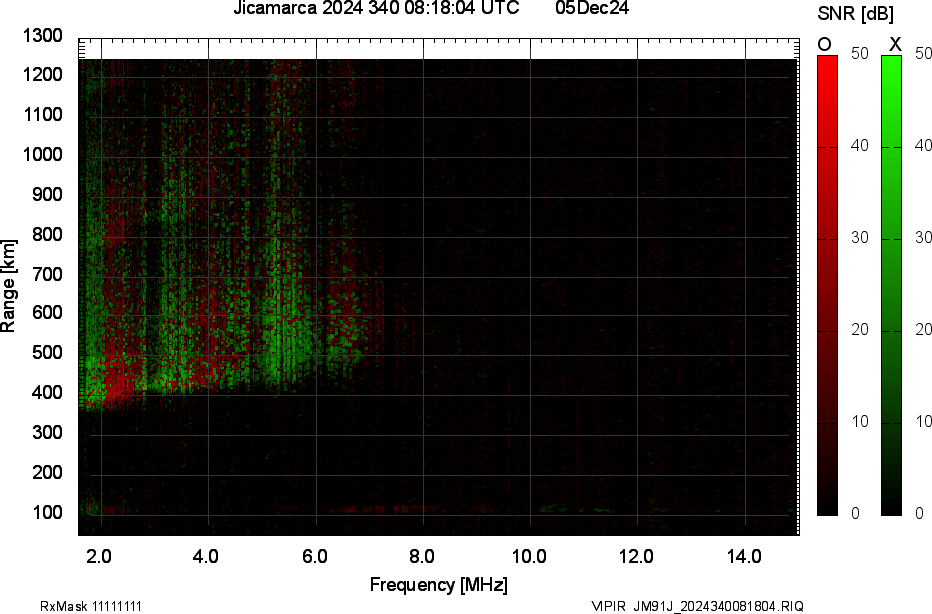Screen dimensions: 932x614
Task: Select the "O" label above the red bar
Action: [825, 44]
